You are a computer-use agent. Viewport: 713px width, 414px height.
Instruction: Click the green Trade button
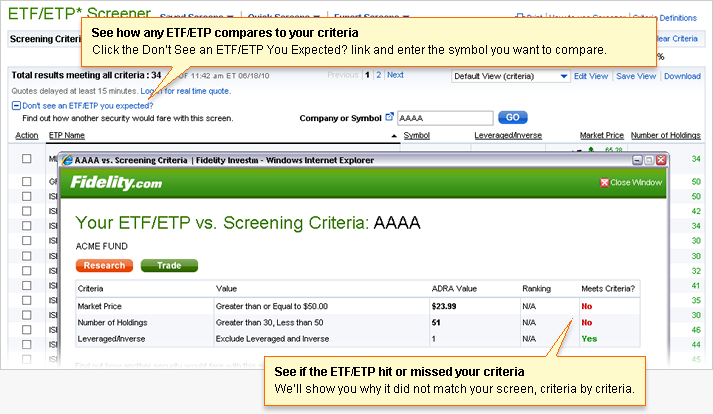coord(169,265)
